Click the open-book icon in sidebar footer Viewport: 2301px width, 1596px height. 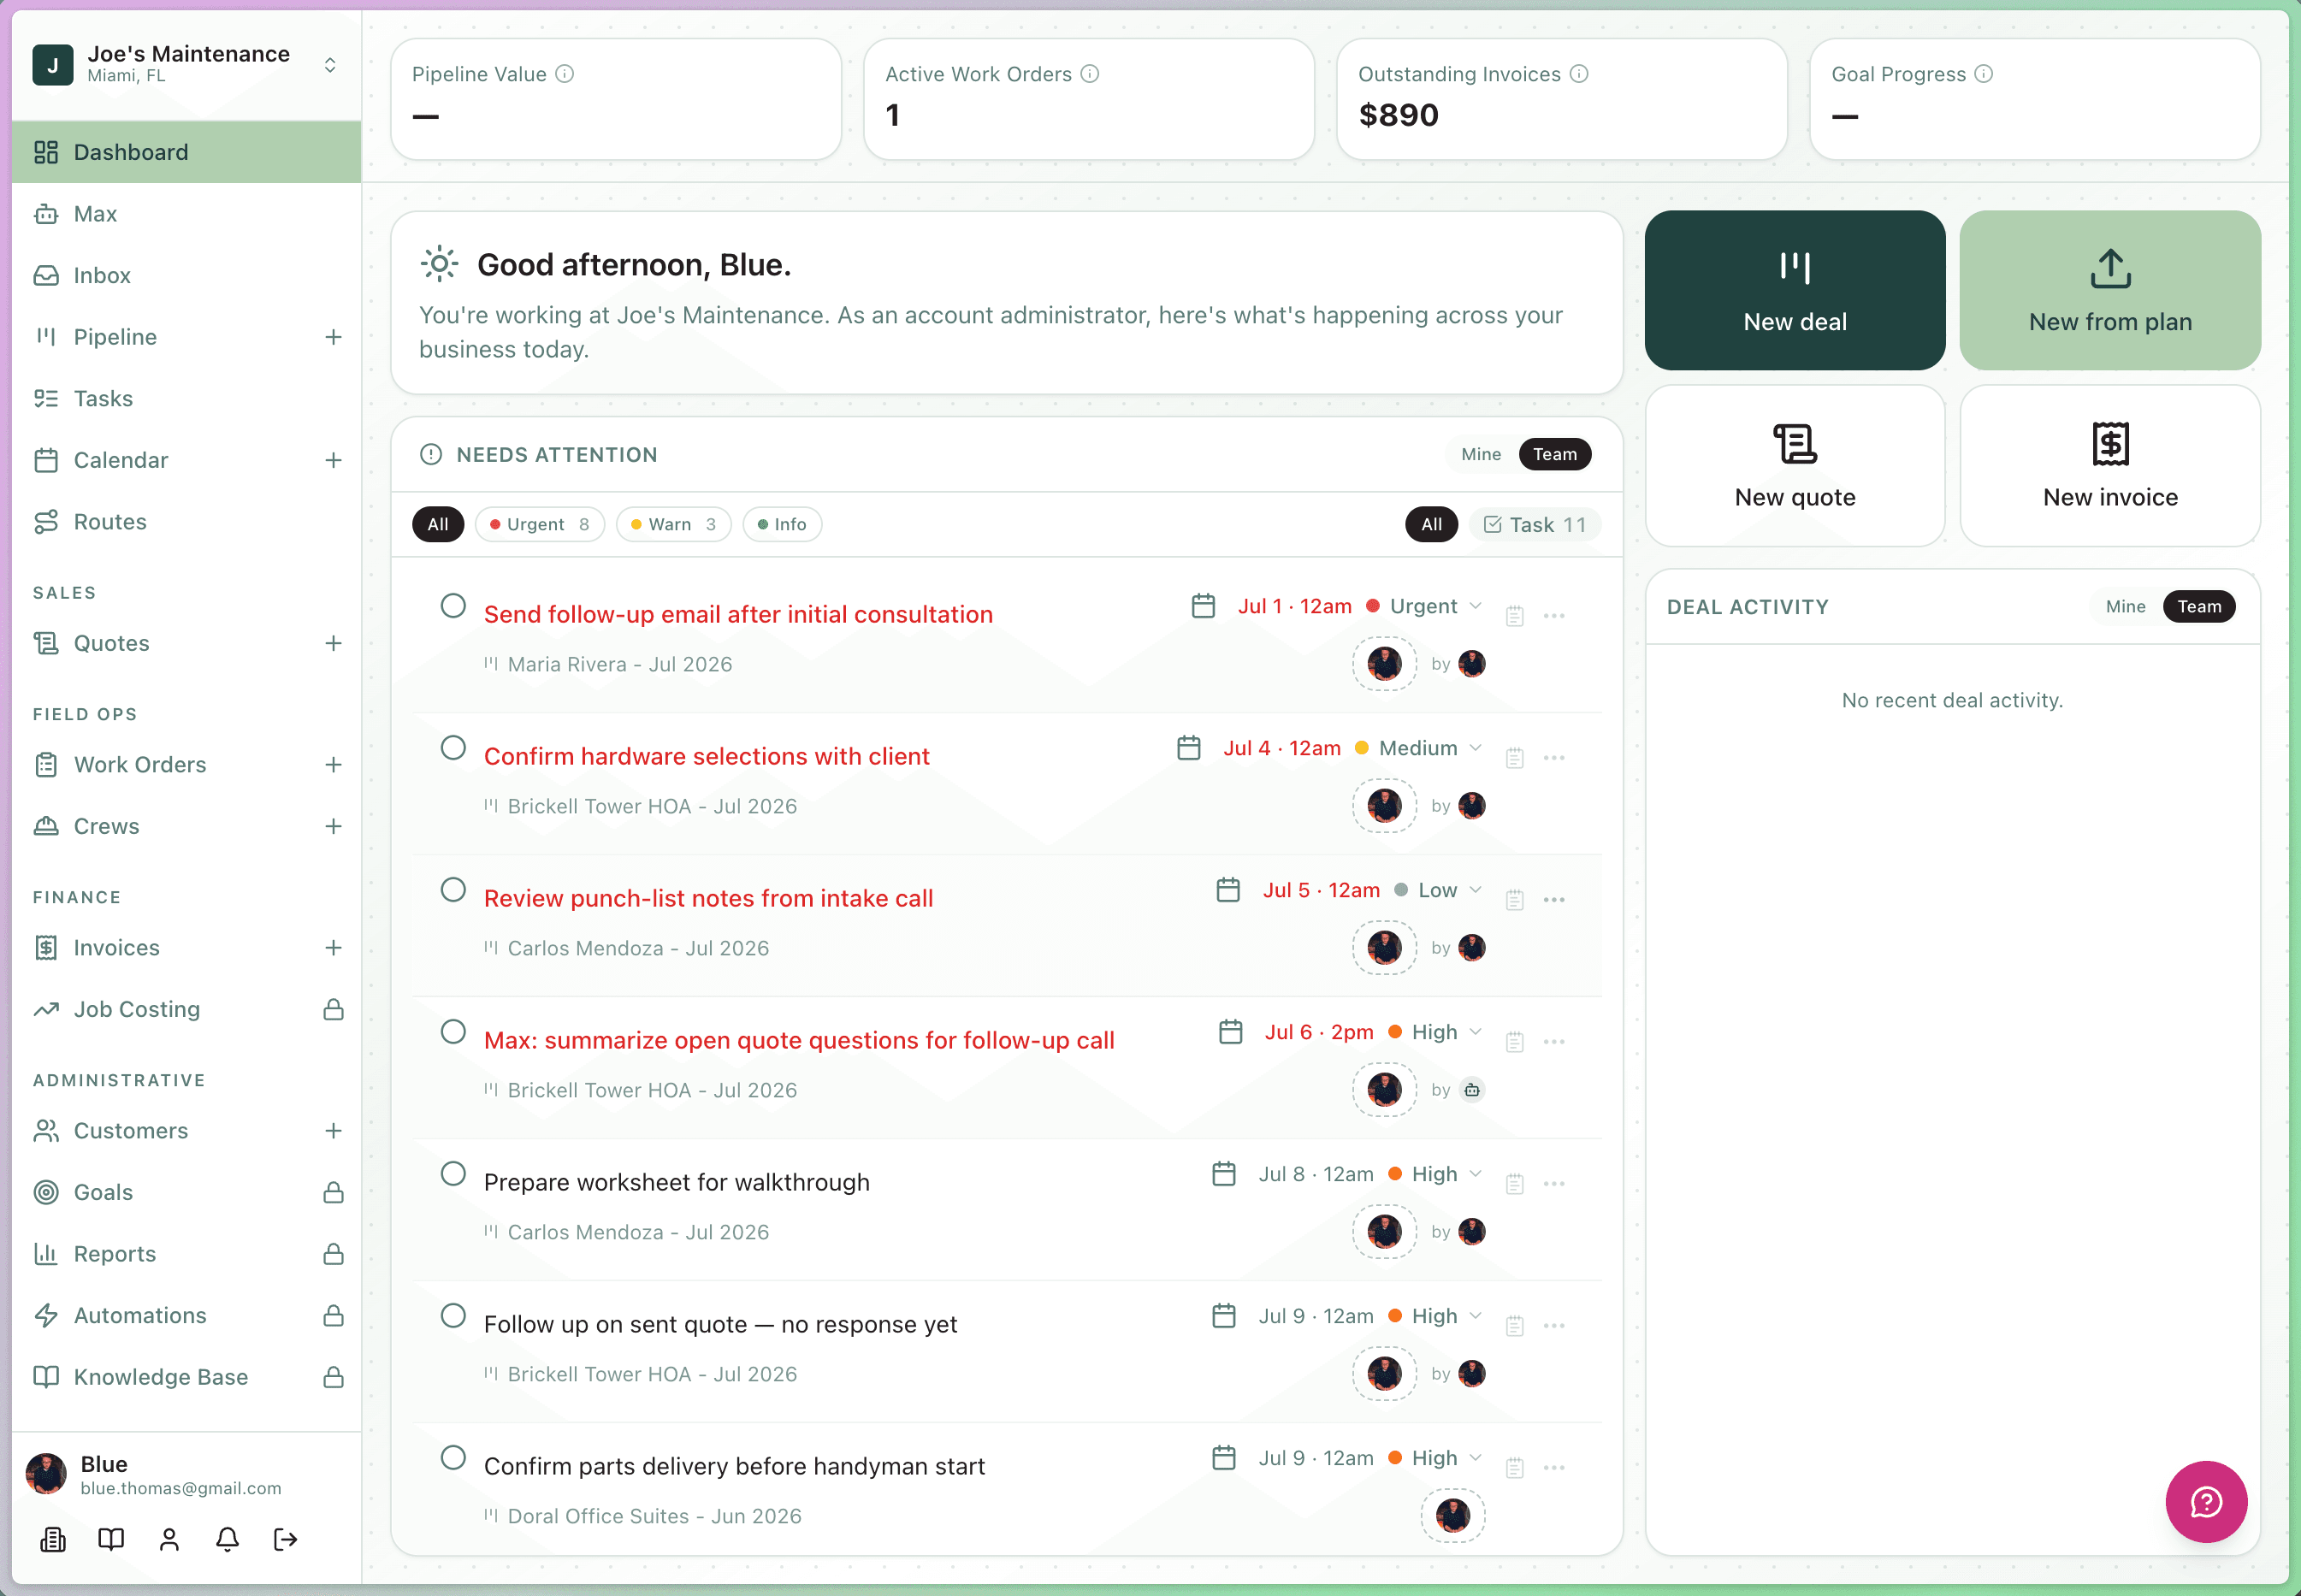pos(111,1539)
